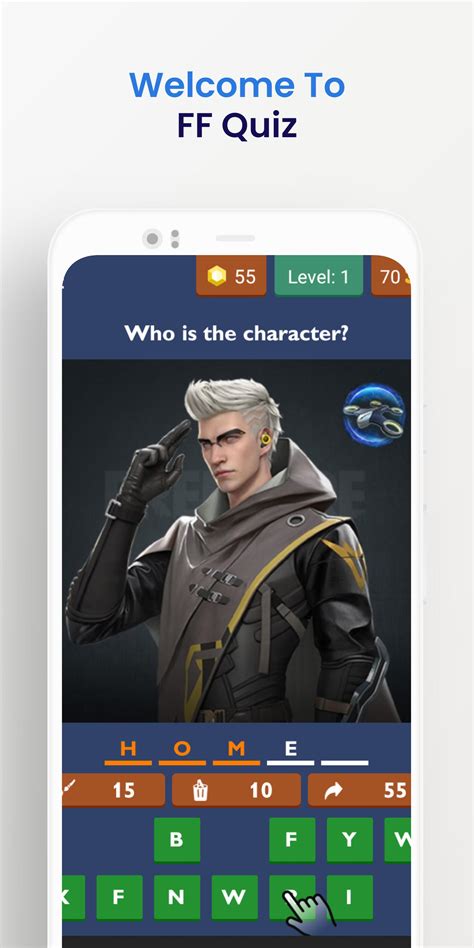The width and height of the screenshot is (474, 948).
Task: Tap the letter N key
Action: pos(177,897)
